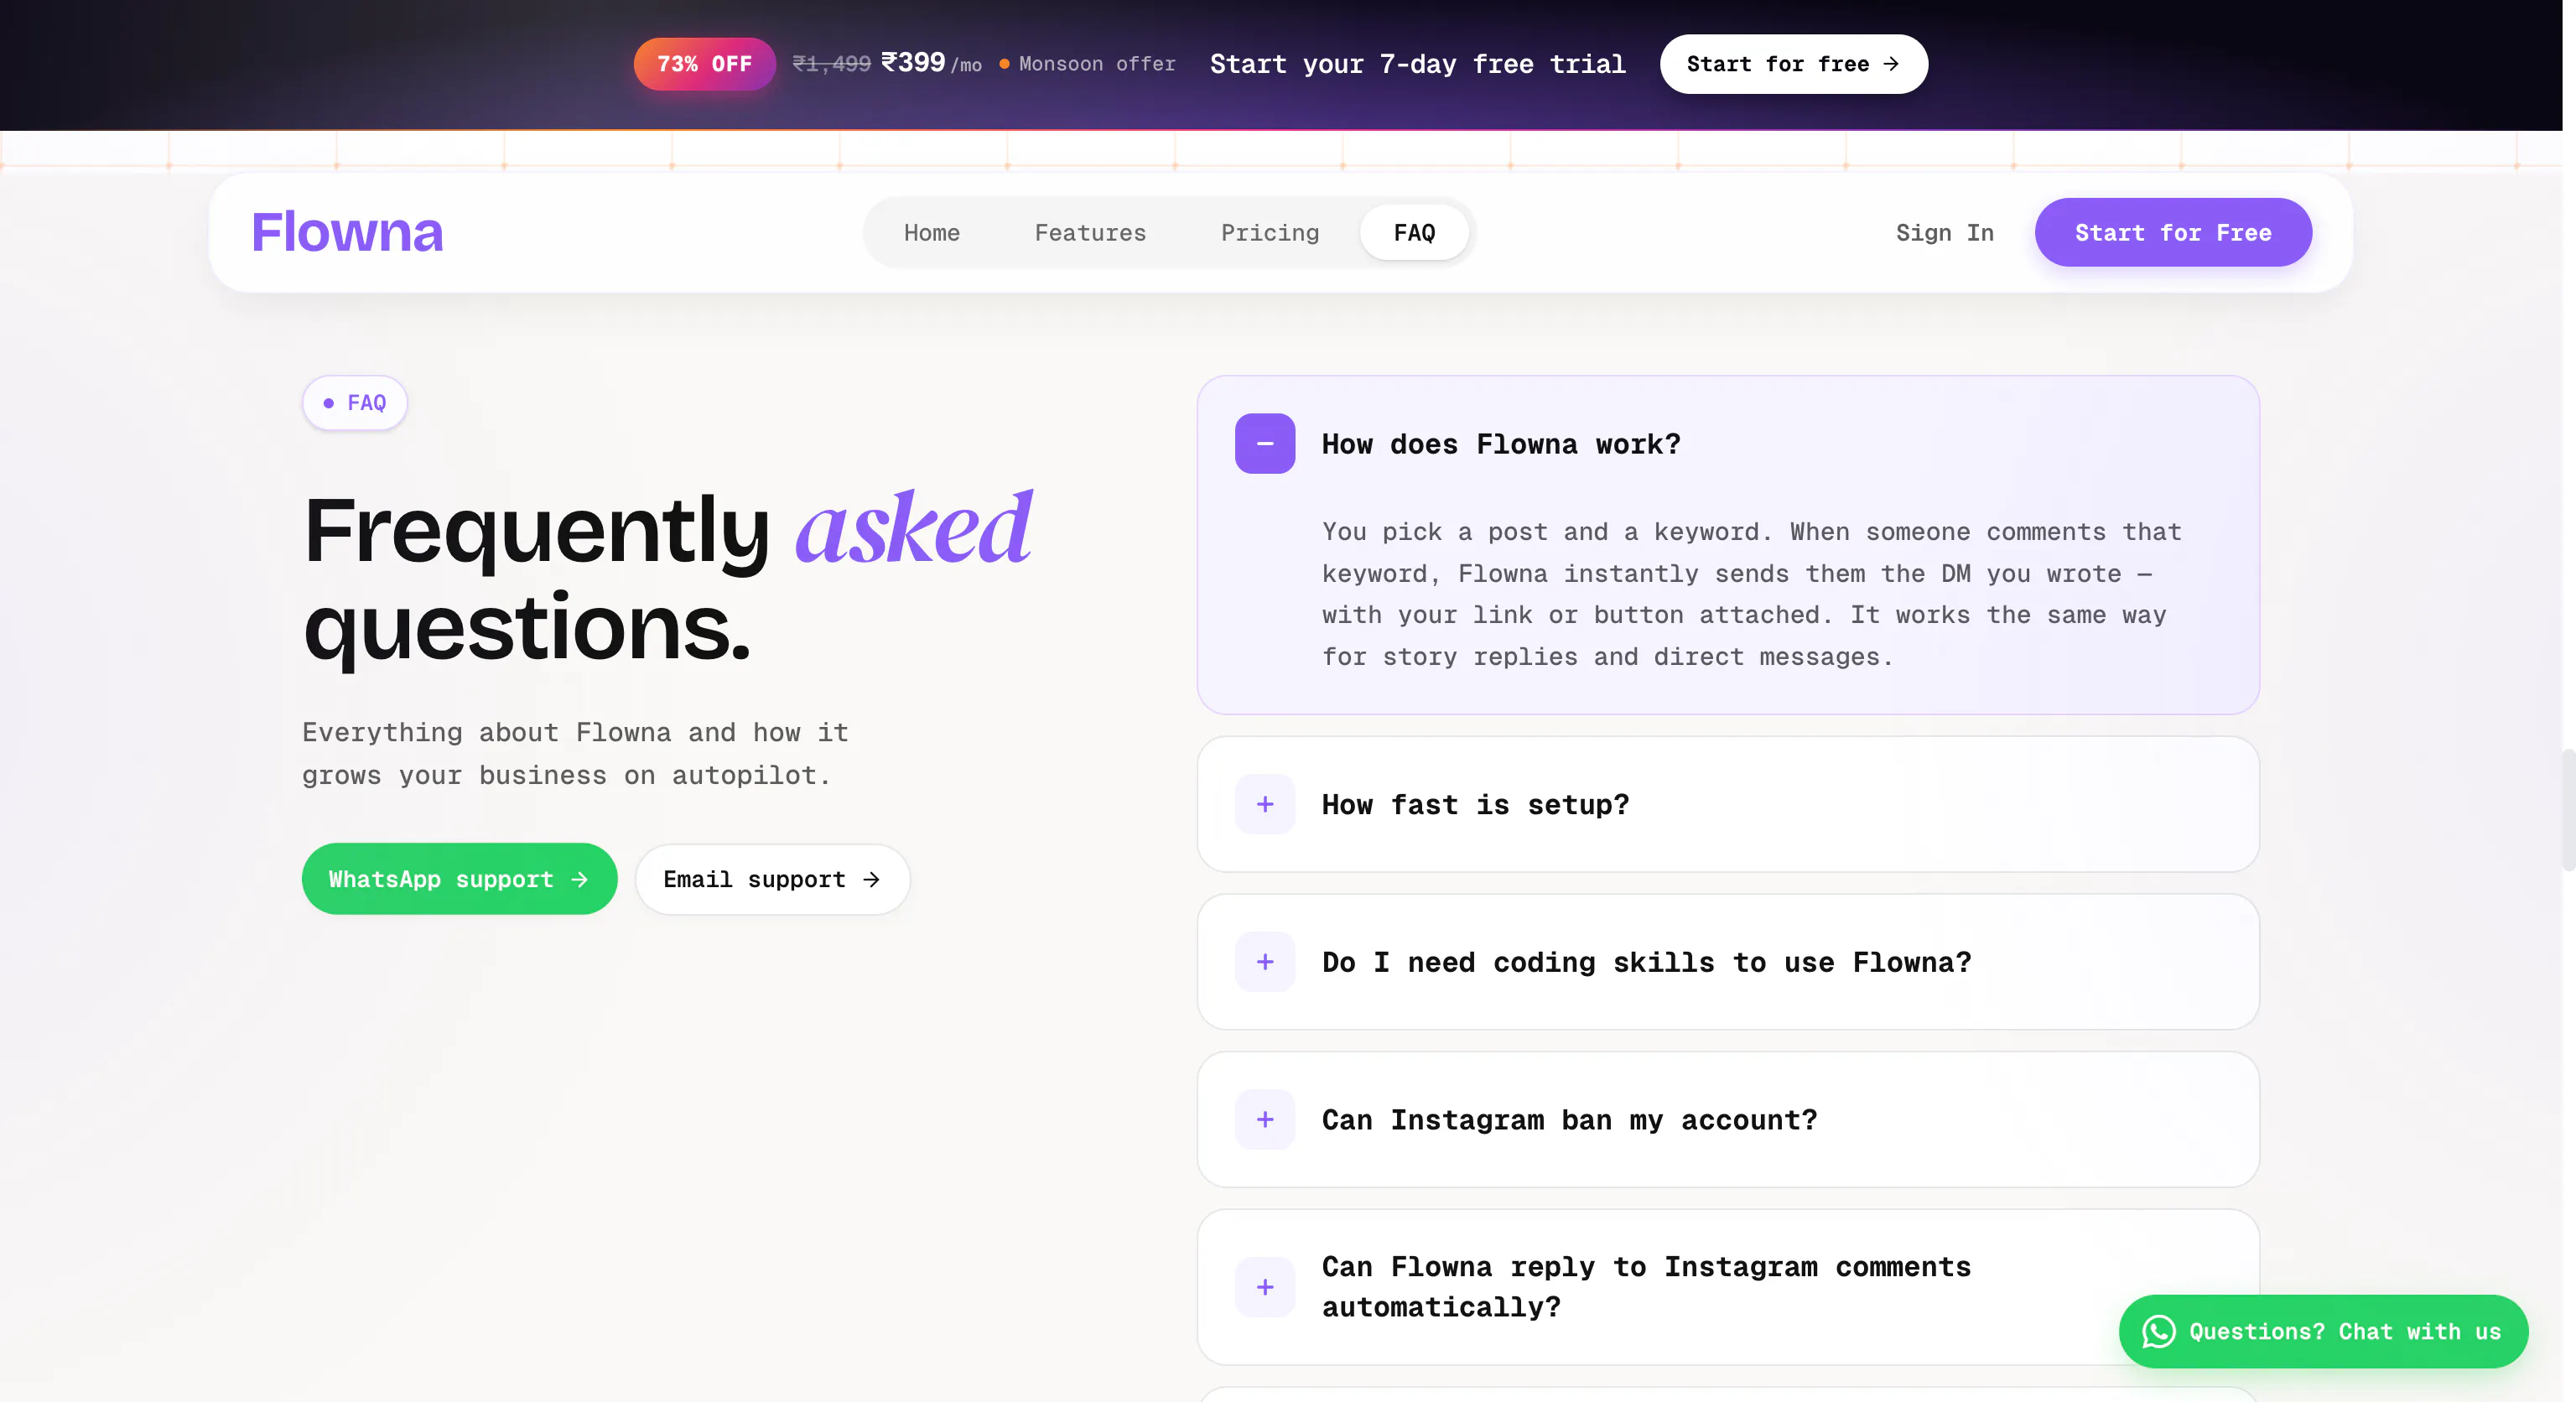Click the answer paragraph starting 'You pick a post'
This screenshot has width=2576, height=1402.
pyautogui.click(x=1751, y=594)
